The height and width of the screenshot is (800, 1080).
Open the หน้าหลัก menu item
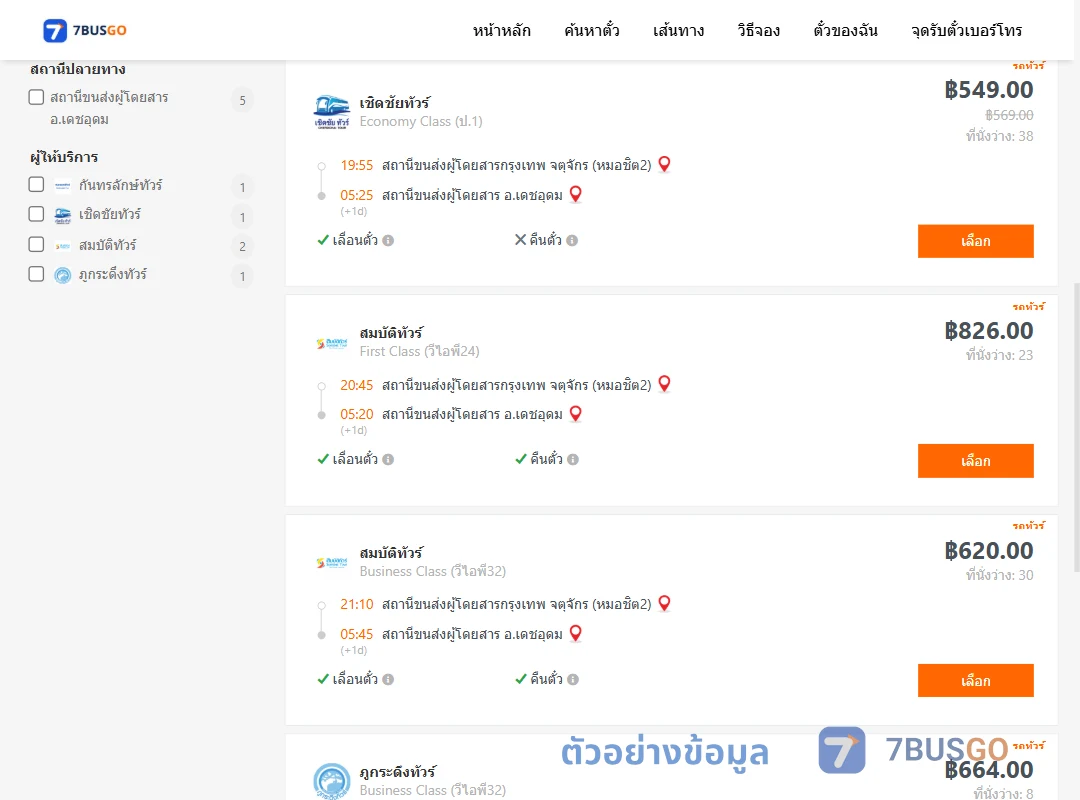(x=501, y=30)
